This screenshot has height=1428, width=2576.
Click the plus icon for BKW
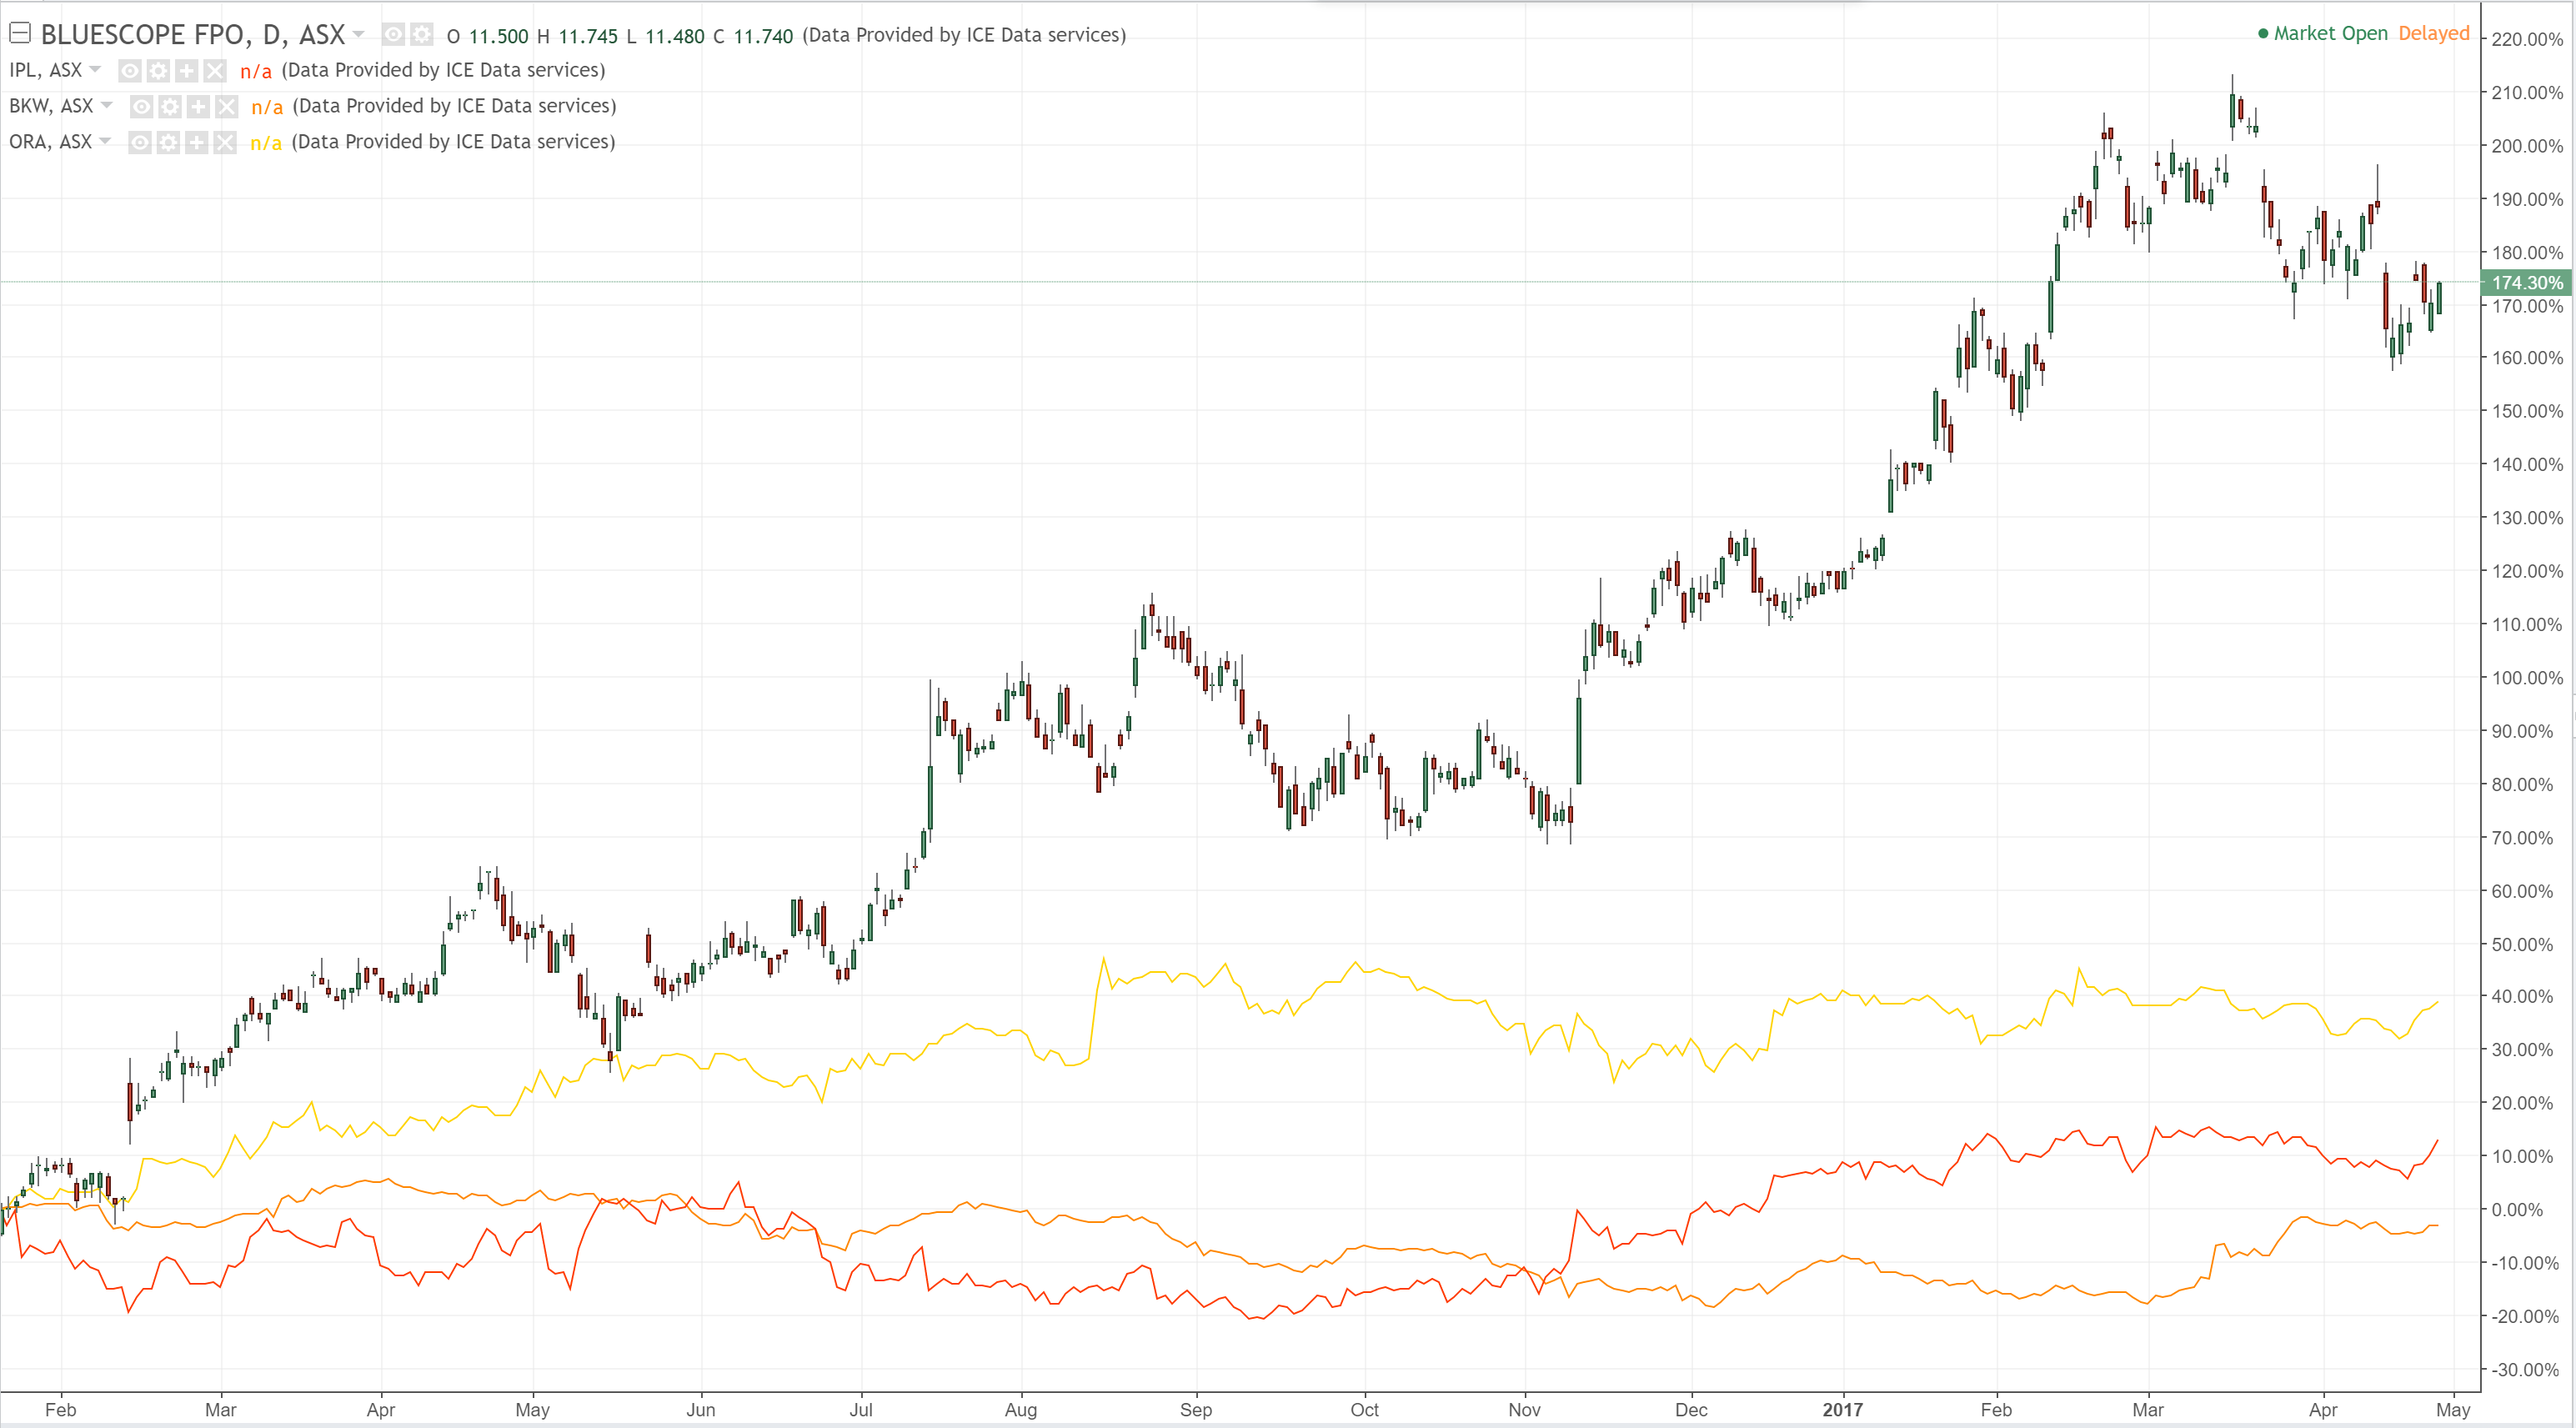(198, 107)
